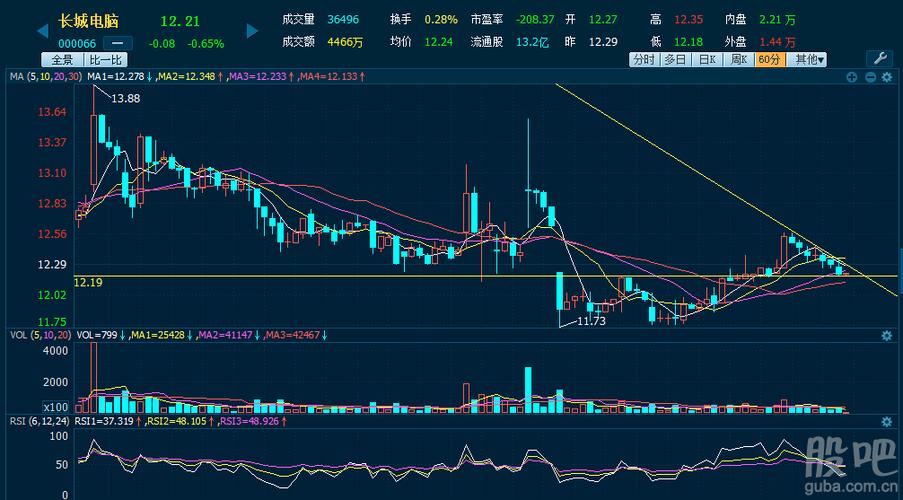Viewport: 903px width, 500px height.
Task: Zoom in the K-line chart with plus icon
Action: pyautogui.click(x=852, y=77)
